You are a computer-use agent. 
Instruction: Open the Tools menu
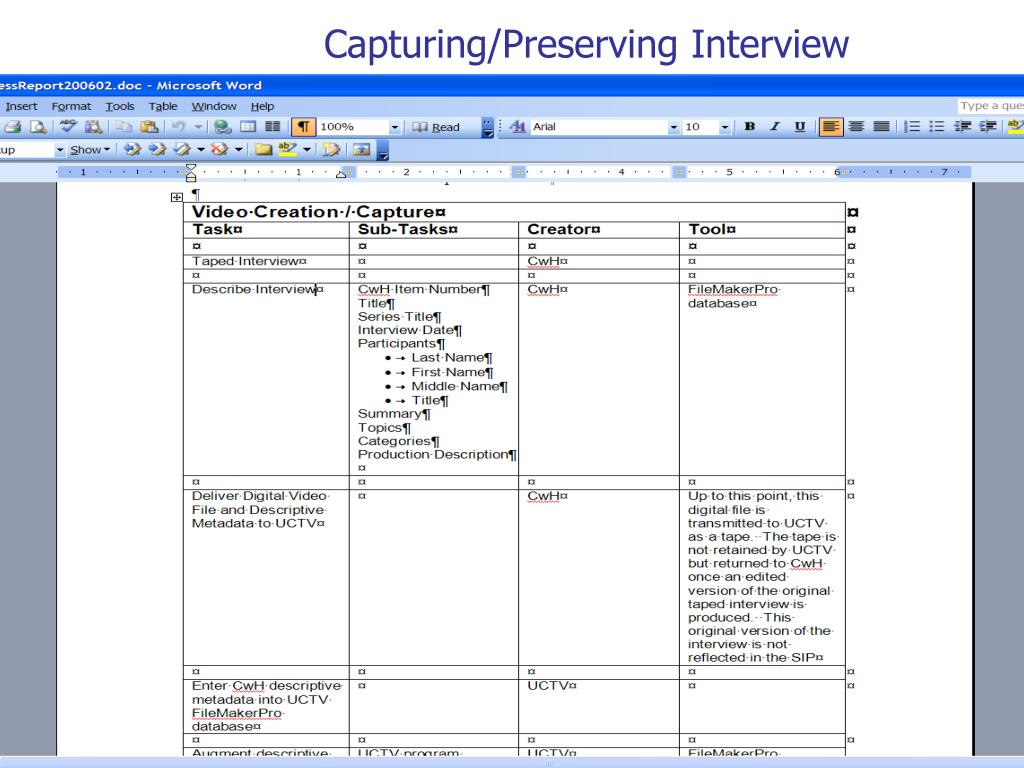coord(120,106)
